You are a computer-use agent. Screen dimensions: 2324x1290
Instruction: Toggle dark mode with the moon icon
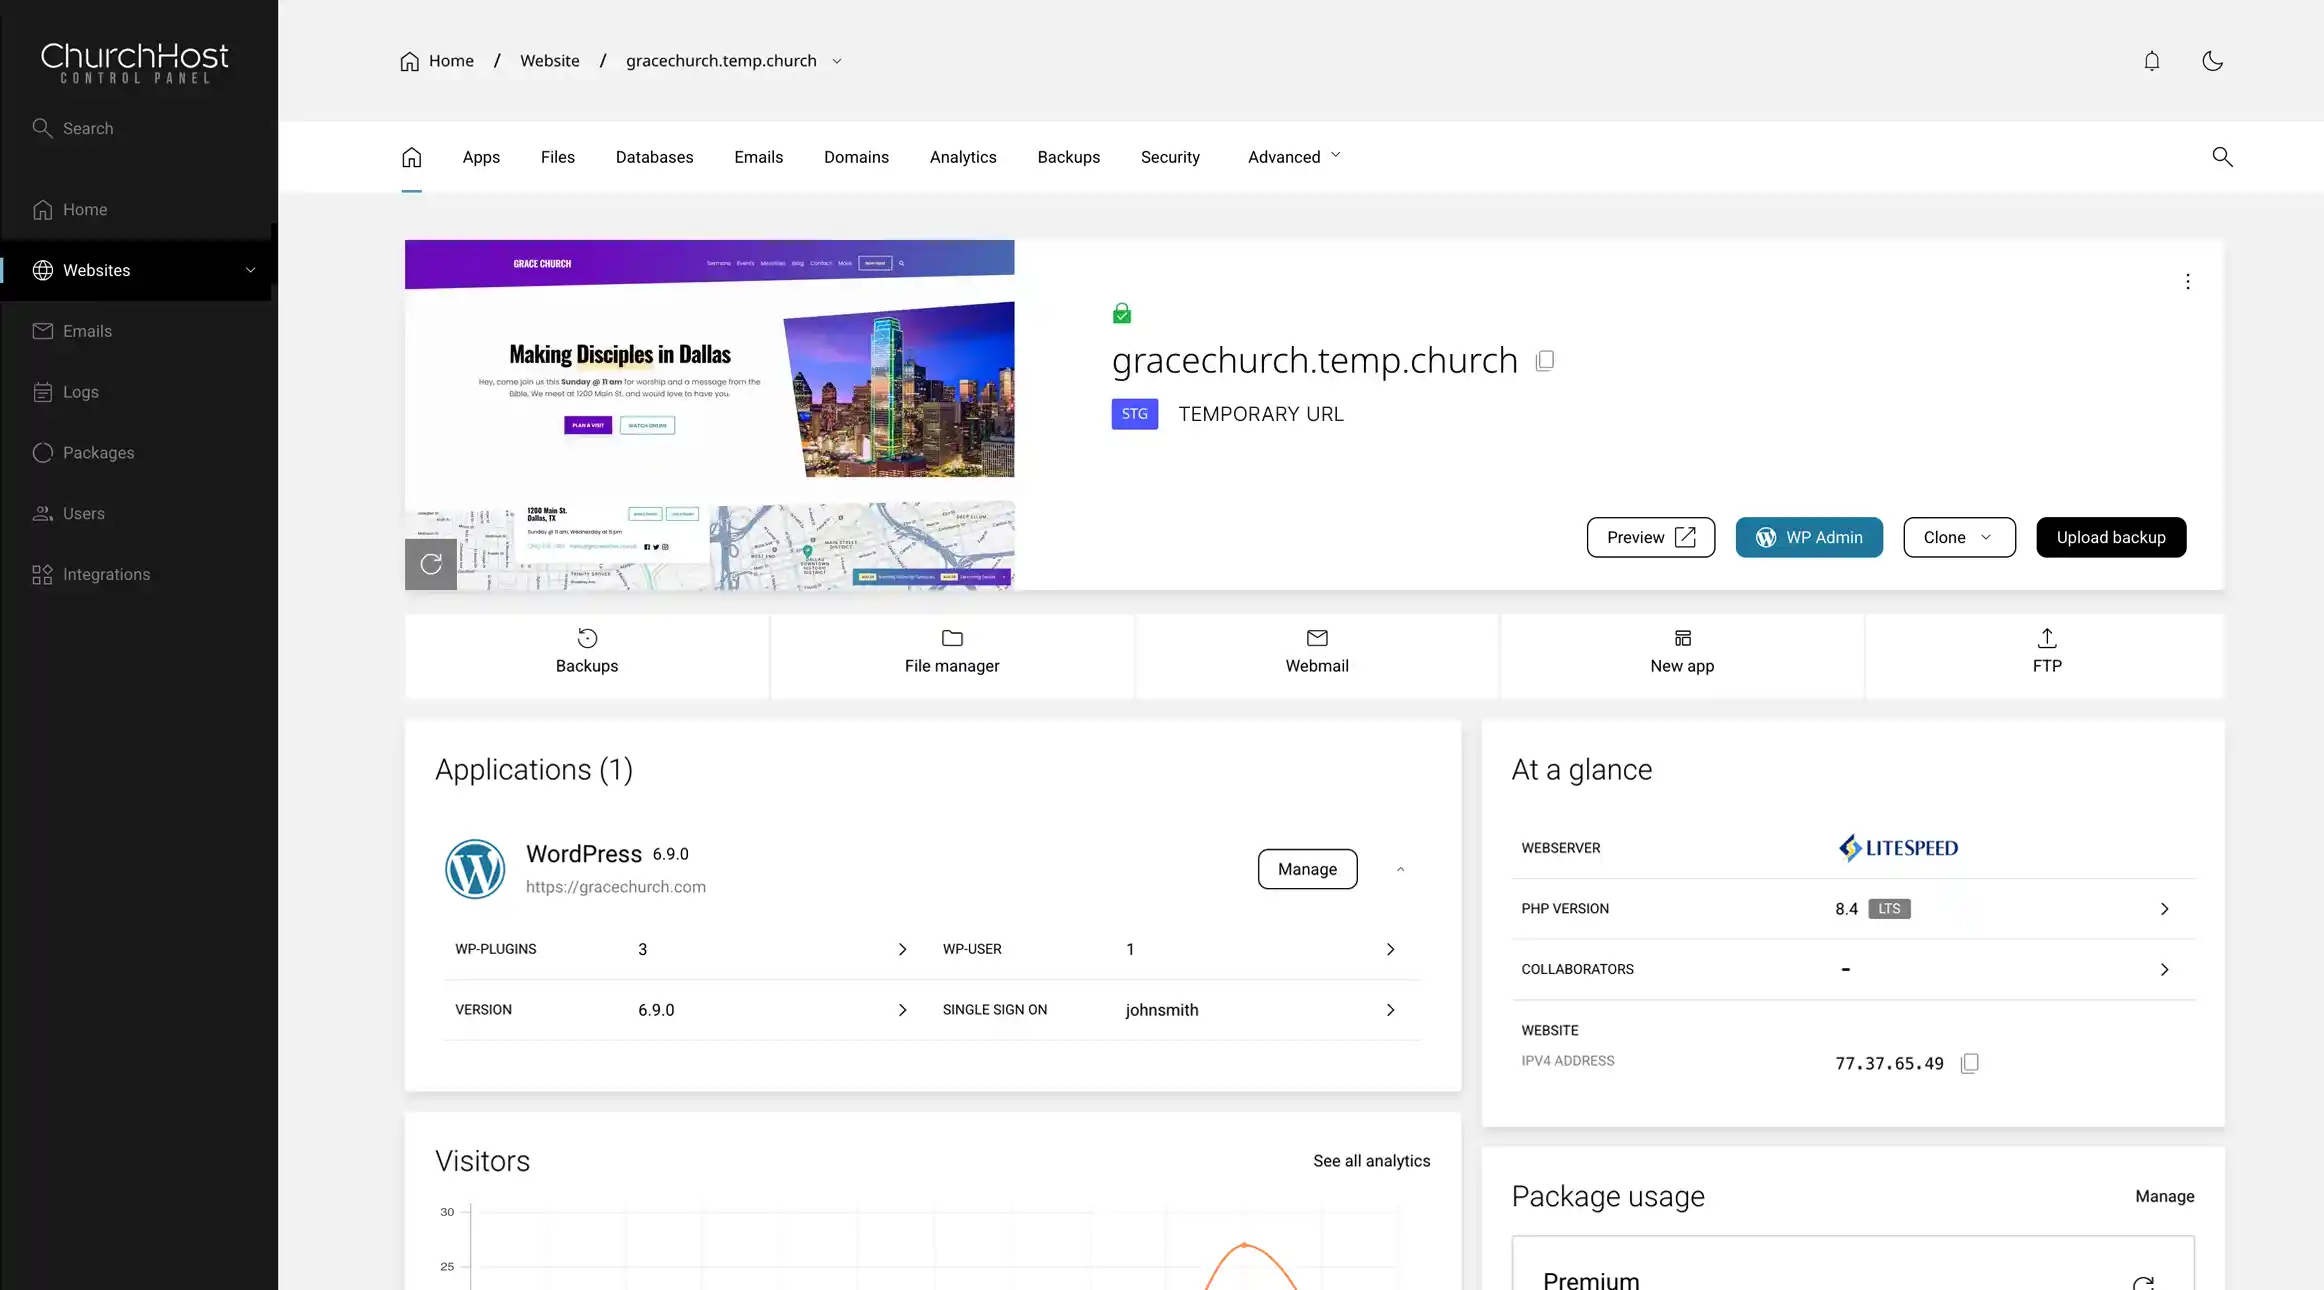[2212, 61]
